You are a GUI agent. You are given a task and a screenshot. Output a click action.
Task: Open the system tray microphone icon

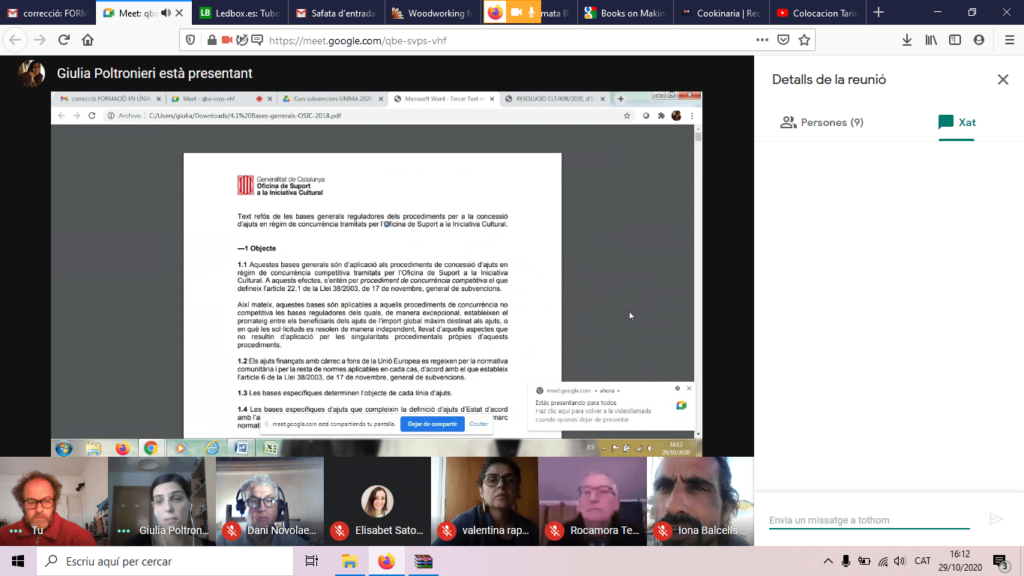pos(846,561)
